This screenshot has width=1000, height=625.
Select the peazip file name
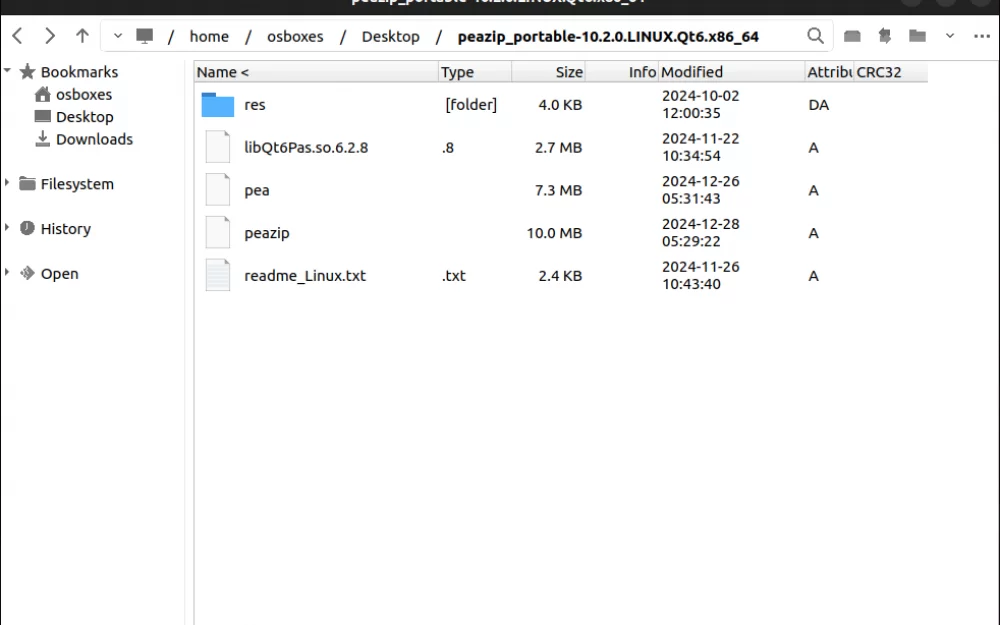point(267,233)
